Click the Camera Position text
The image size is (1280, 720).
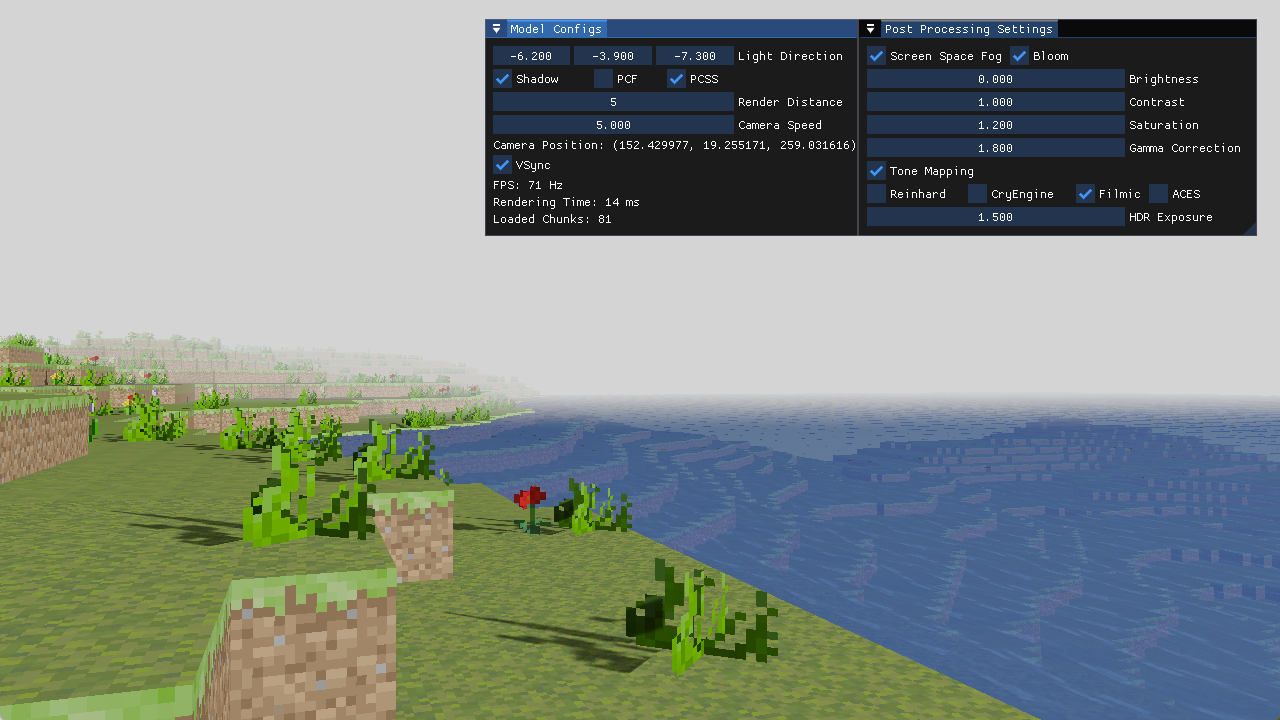point(675,145)
